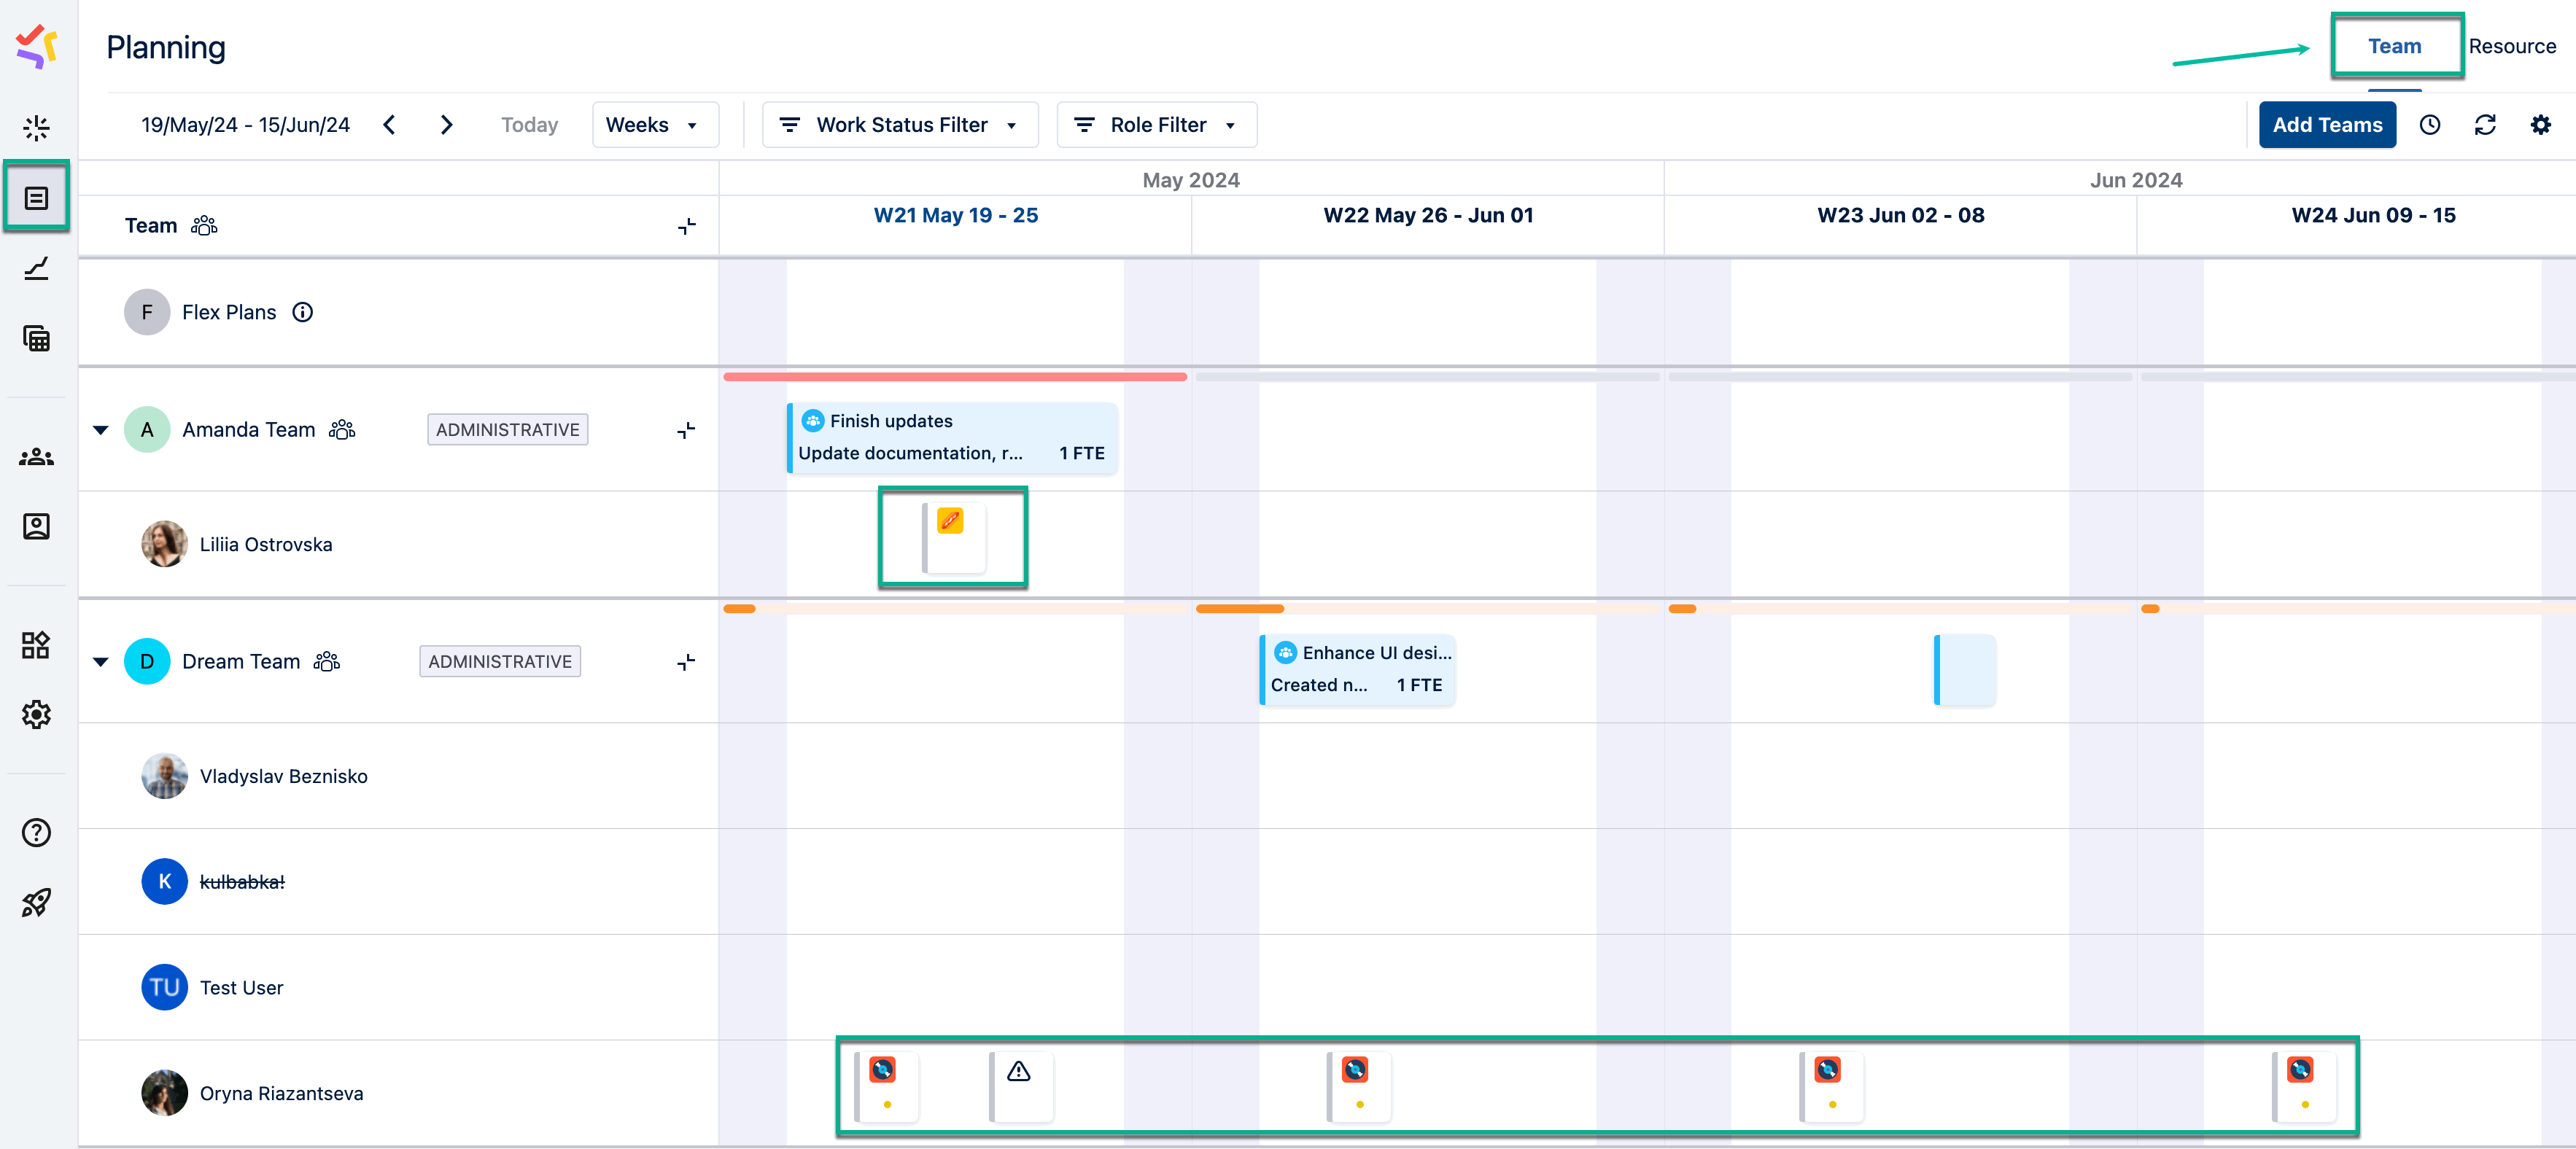Jump to current date with Today button
Image resolution: width=2576 pixels, height=1149 pixels.
[528, 124]
